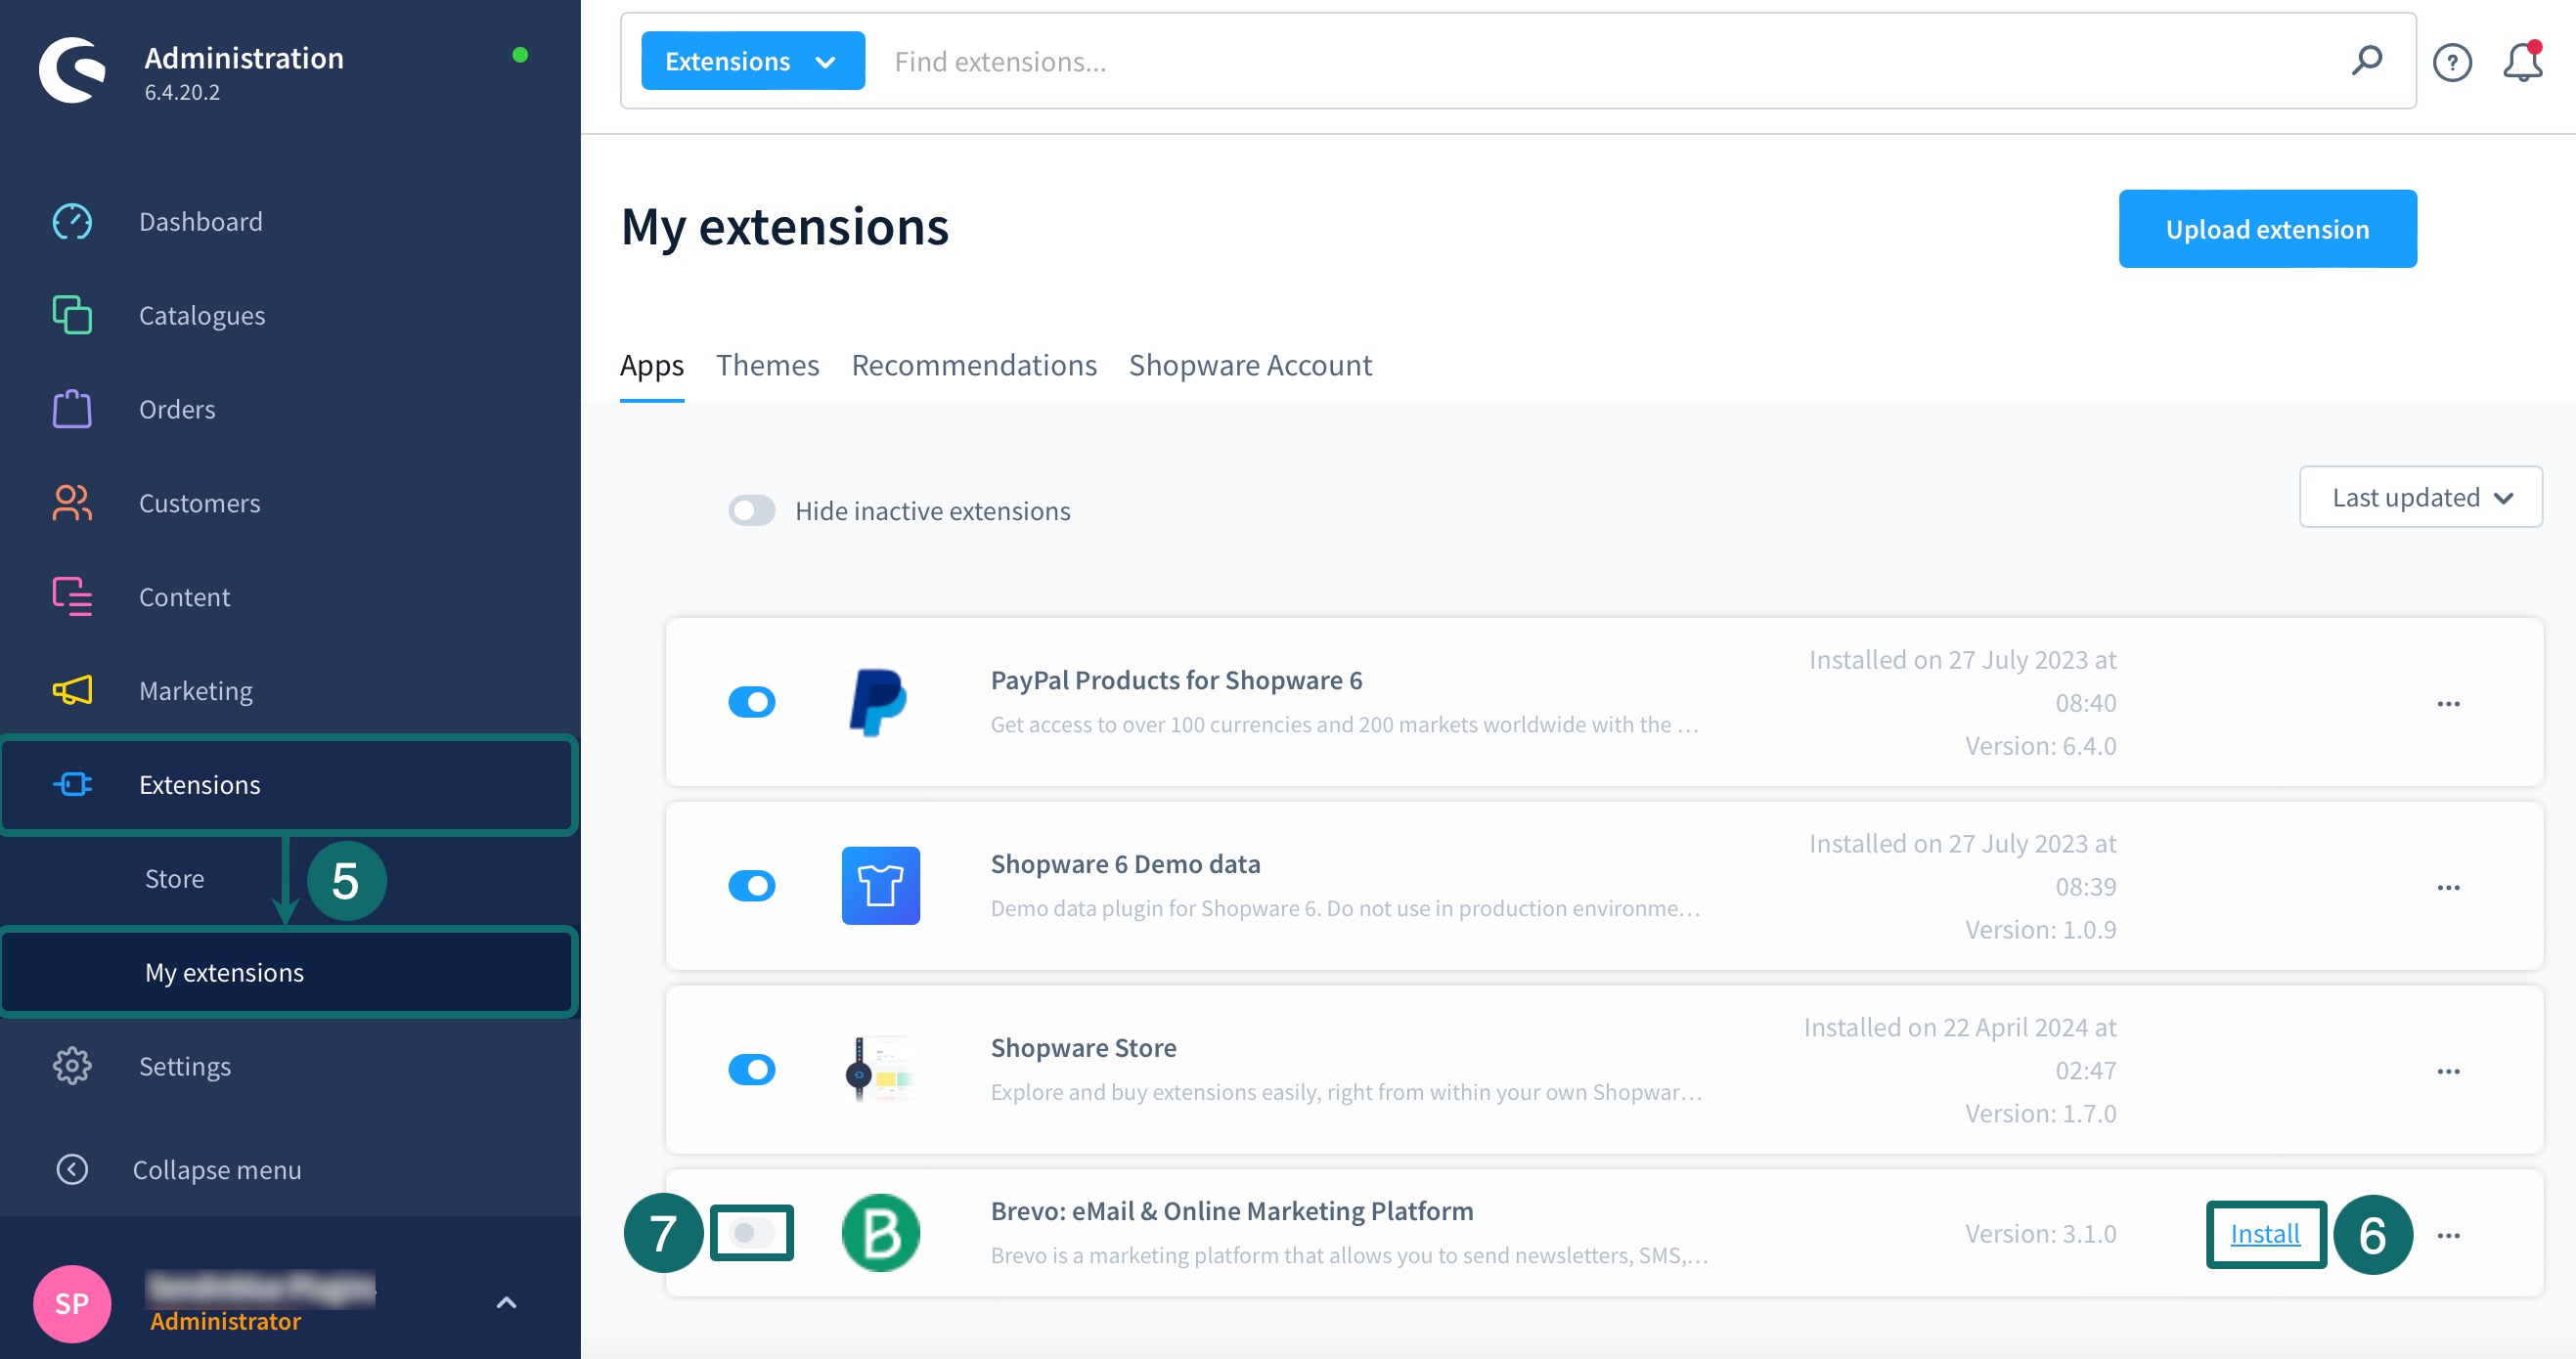Open the Recommendations tab

click(x=973, y=365)
